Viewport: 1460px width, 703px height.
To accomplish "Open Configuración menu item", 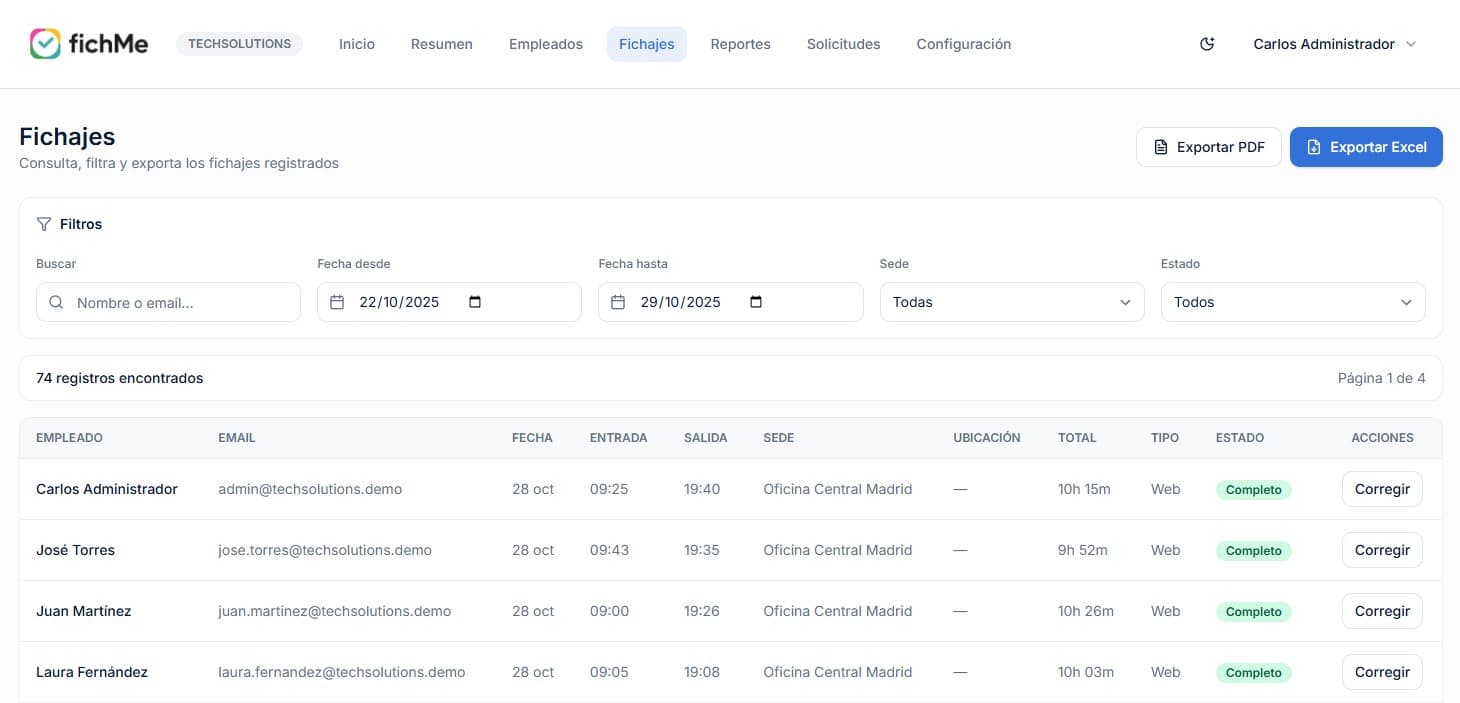I will point(964,44).
